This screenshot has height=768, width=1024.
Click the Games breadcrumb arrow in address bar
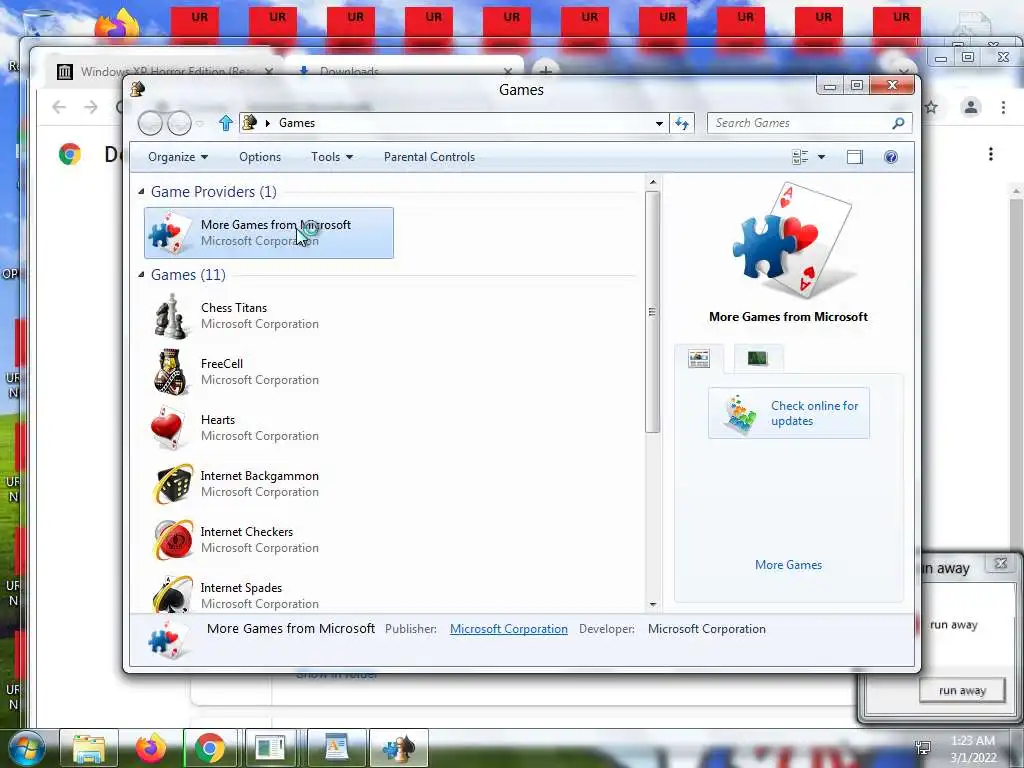point(268,123)
